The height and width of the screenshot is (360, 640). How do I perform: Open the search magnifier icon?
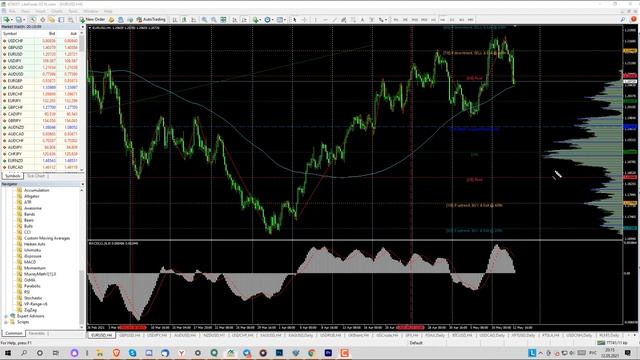(x=623, y=19)
